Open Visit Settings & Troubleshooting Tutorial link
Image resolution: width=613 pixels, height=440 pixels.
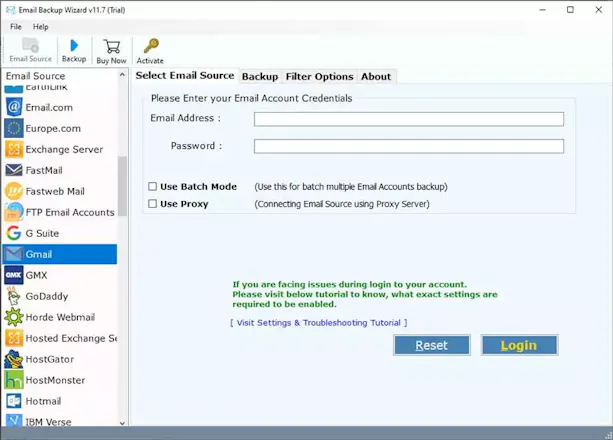pyautogui.click(x=319, y=323)
